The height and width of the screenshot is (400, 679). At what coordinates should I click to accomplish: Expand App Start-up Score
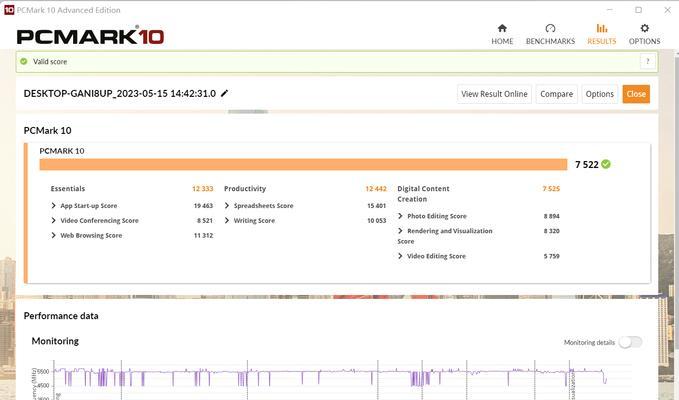coord(54,206)
